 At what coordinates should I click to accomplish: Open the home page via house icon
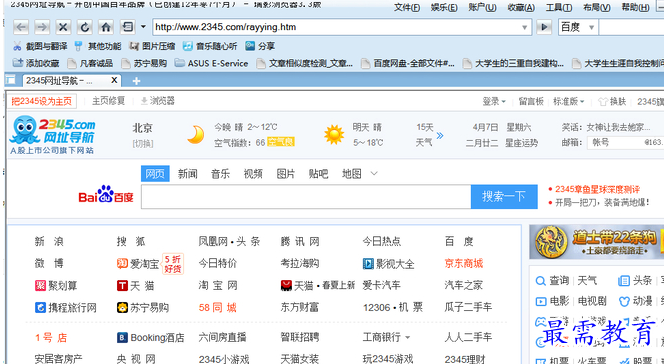click(105, 28)
